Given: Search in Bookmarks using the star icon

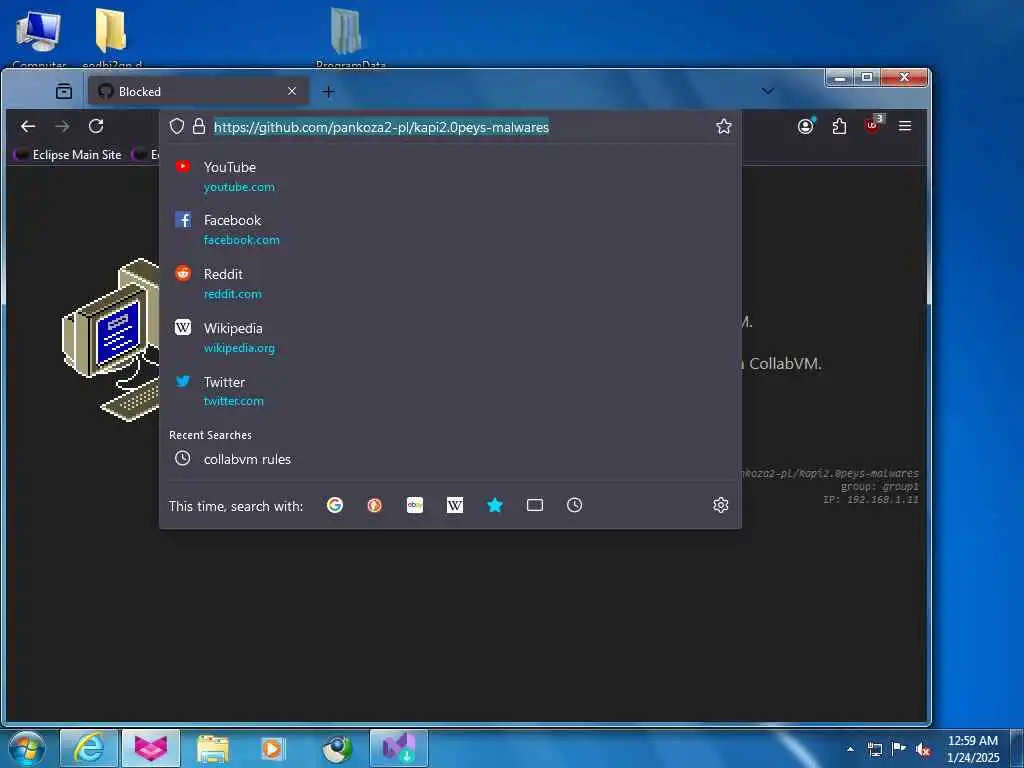Looking at the screenshot, I should click(495, 505).
